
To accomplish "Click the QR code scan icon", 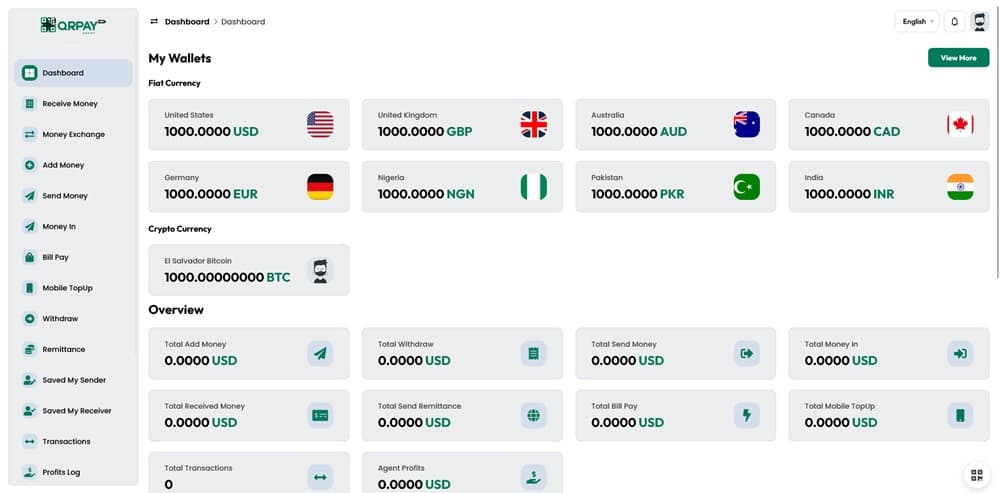I will [976, 476].
